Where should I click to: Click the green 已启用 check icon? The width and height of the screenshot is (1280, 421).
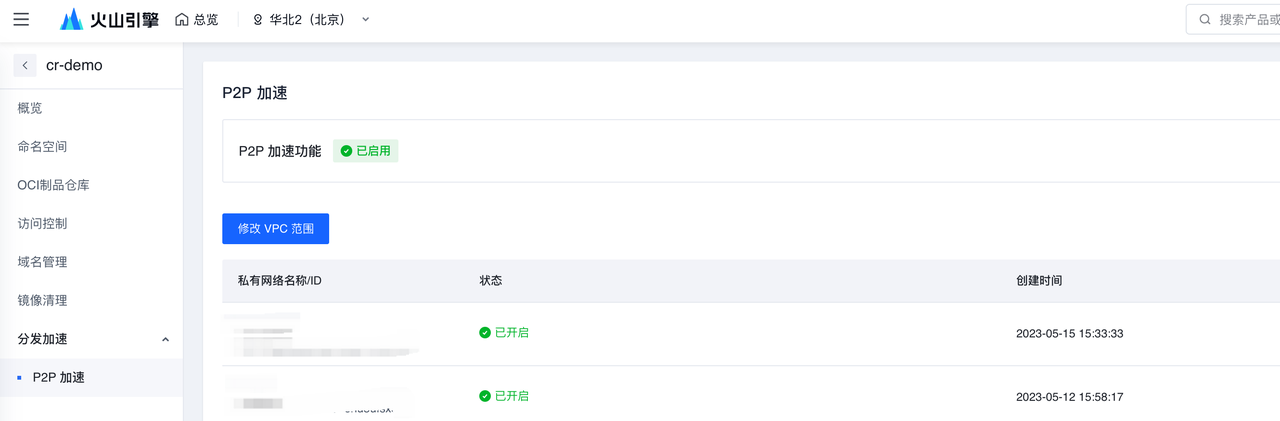[x=346, y=151]
